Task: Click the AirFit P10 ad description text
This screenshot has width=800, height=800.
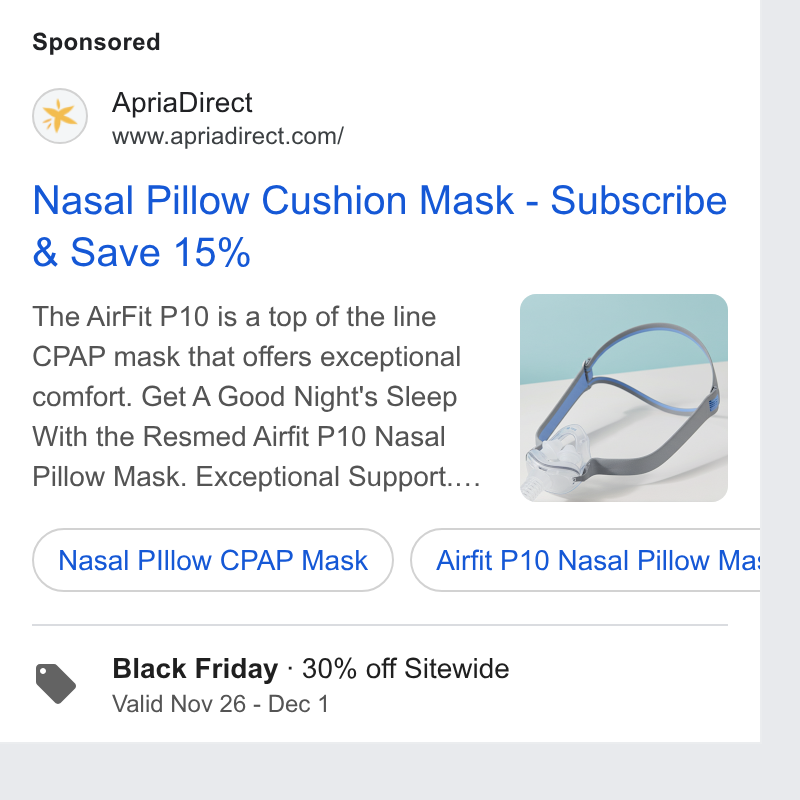Action: (256, 397)
